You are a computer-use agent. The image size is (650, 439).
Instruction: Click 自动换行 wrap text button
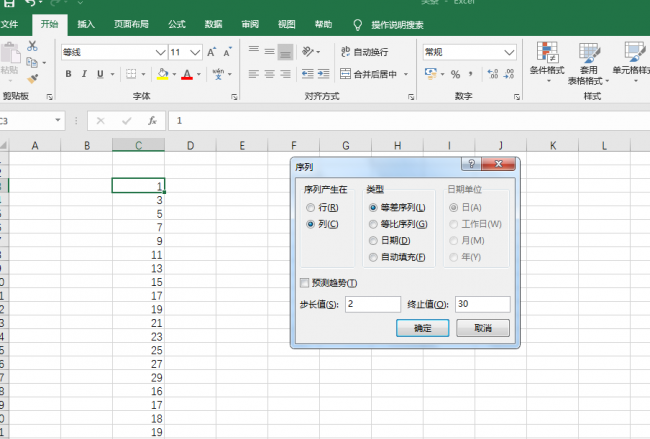click(x=364, y=52)
